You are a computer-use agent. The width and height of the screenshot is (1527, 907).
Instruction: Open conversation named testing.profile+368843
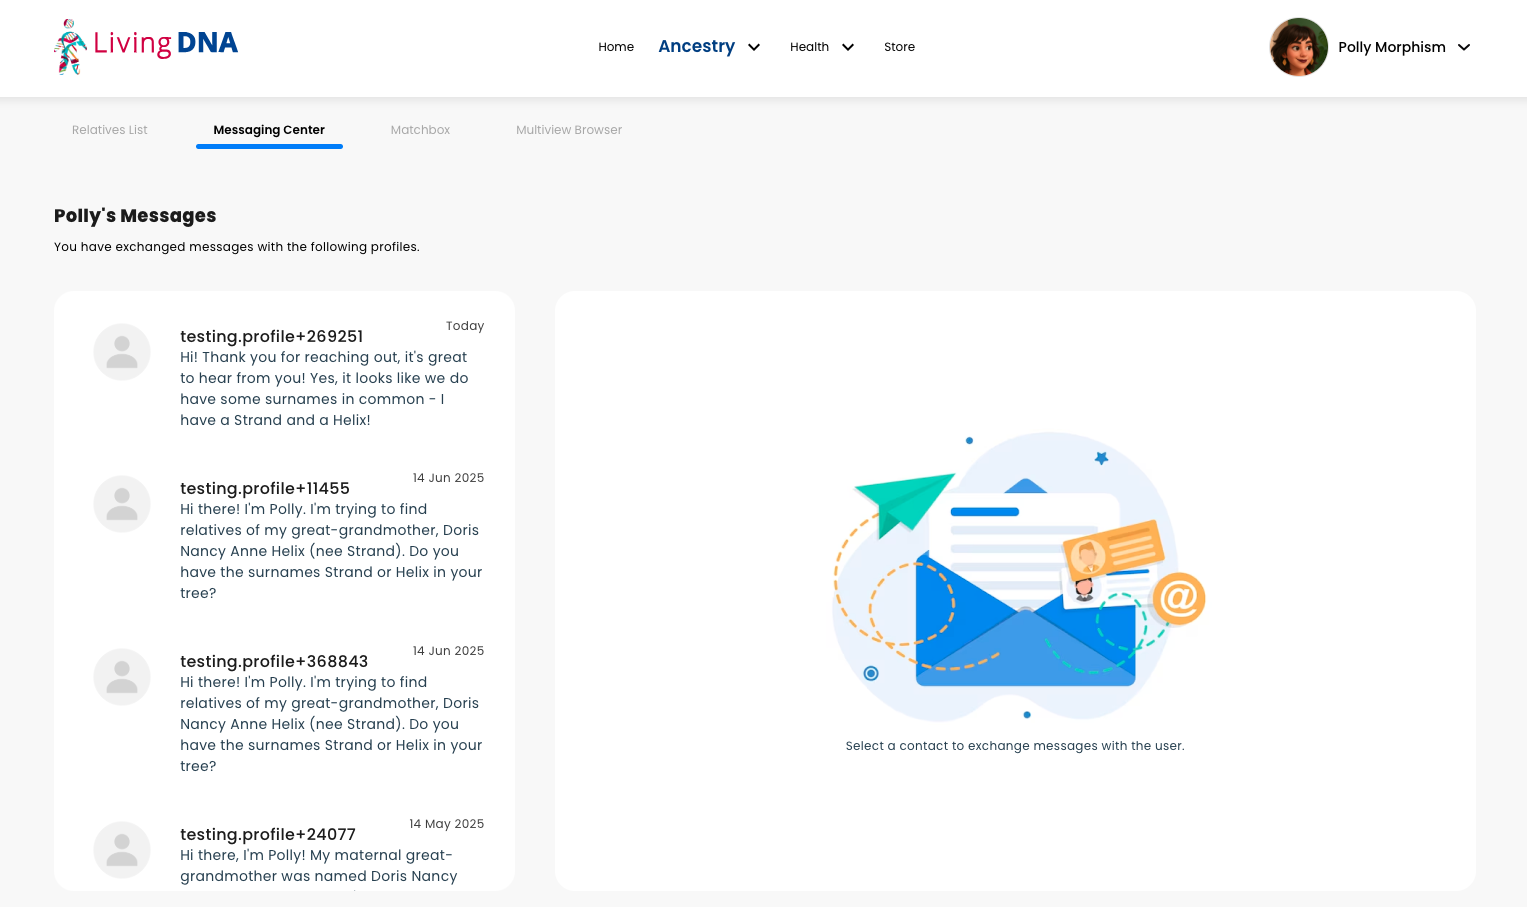click(274, 661)
